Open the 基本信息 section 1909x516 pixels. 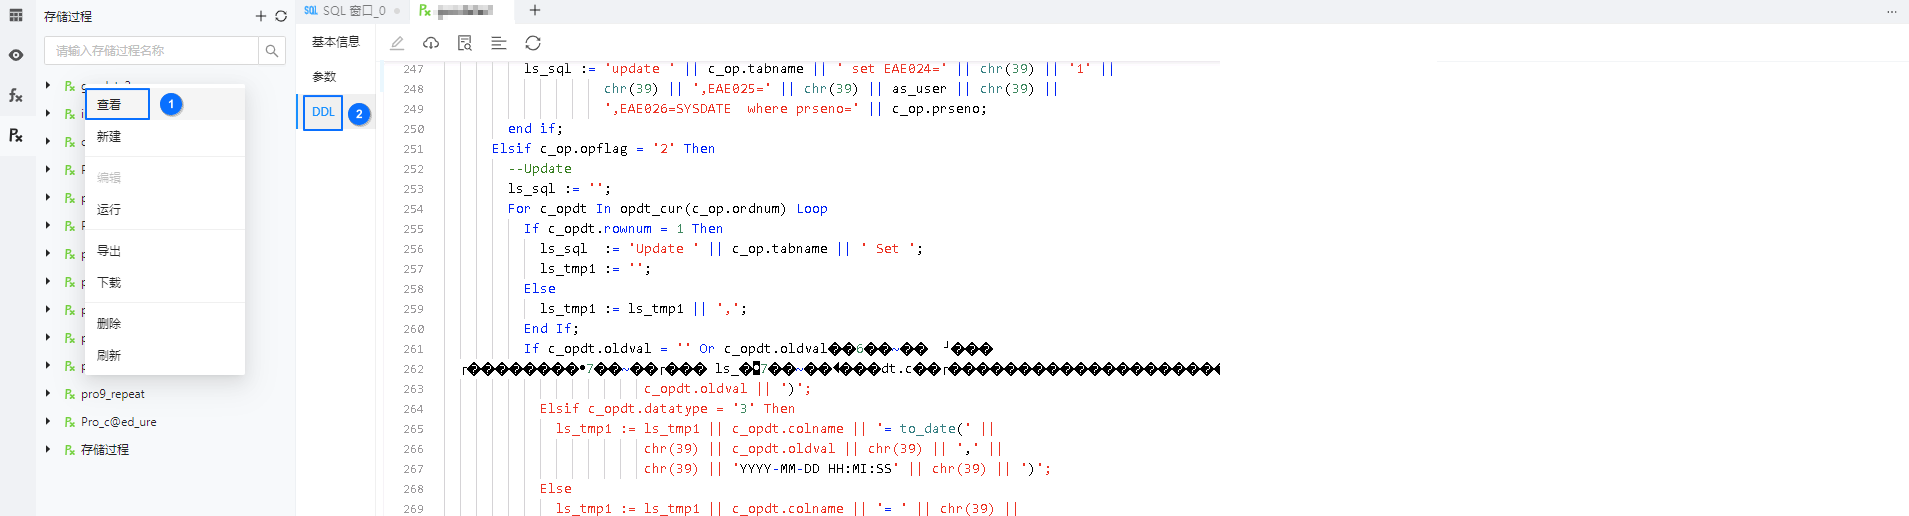(335, 42)
